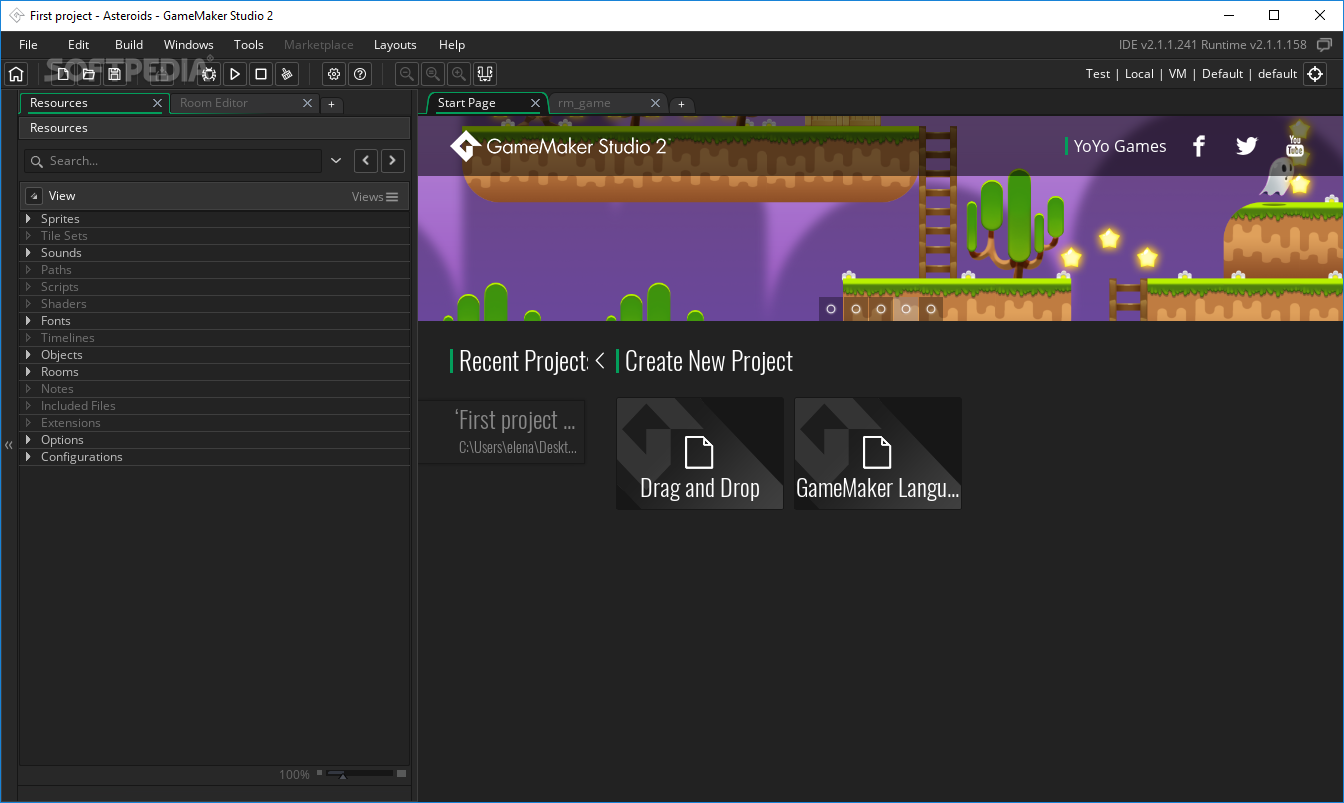1344x803 pixels.
Task: Open Game Options gear icon
Action: coord(334,74)
